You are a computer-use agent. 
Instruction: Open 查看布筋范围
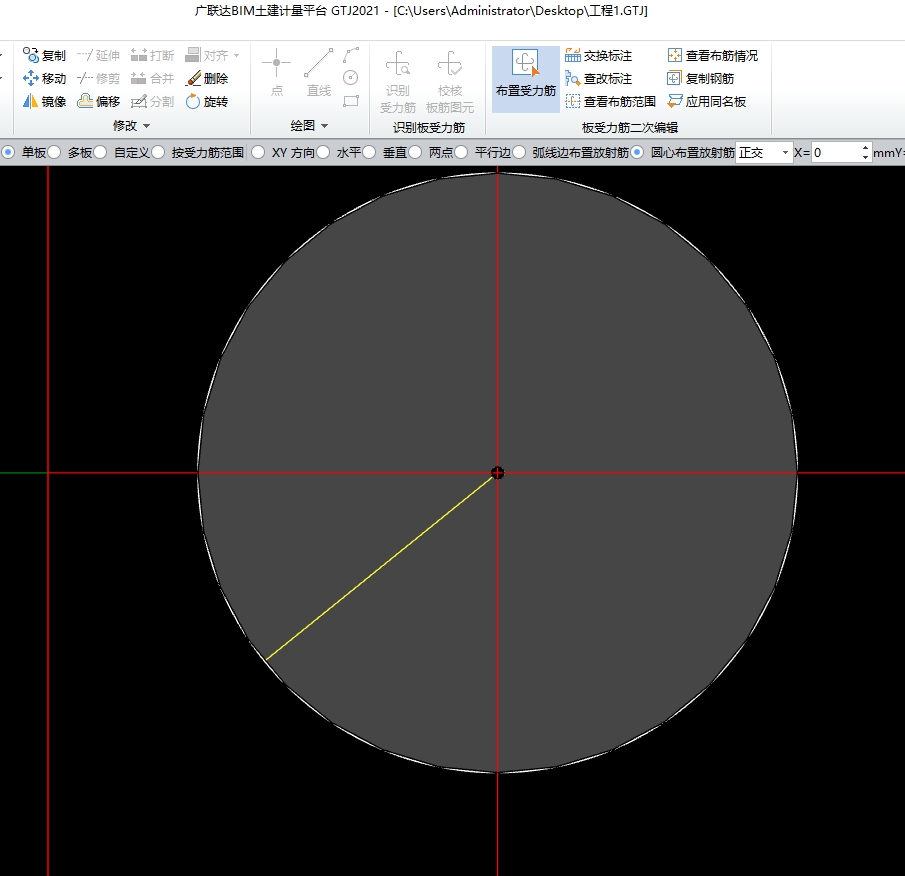pyautogui.click(x=610, y=102)
